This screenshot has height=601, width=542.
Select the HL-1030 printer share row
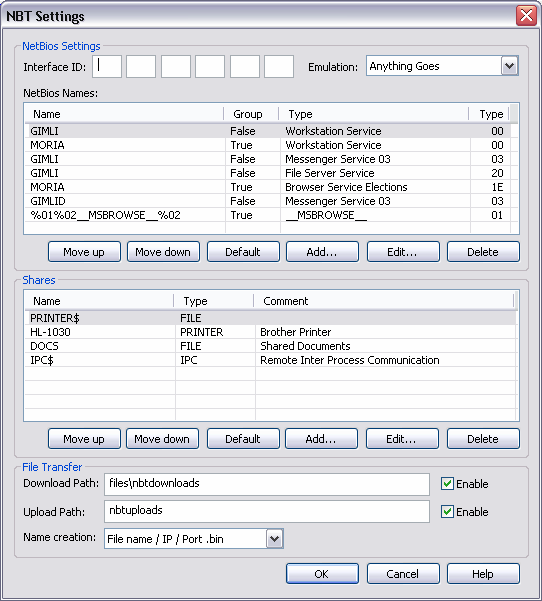click(270, 332)
